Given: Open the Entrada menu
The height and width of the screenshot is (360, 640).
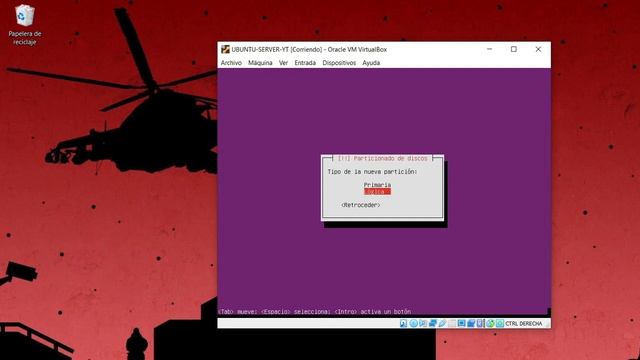Looking at the screenshot, I should coord(305,63).
